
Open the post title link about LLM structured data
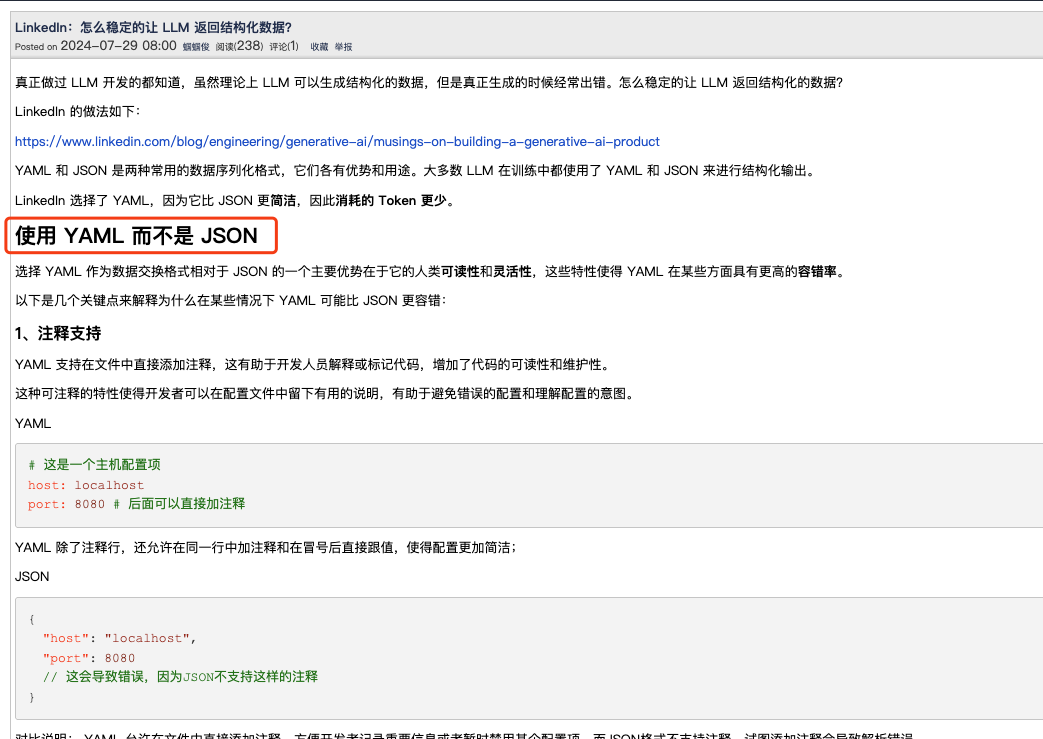tap(153, 27)
